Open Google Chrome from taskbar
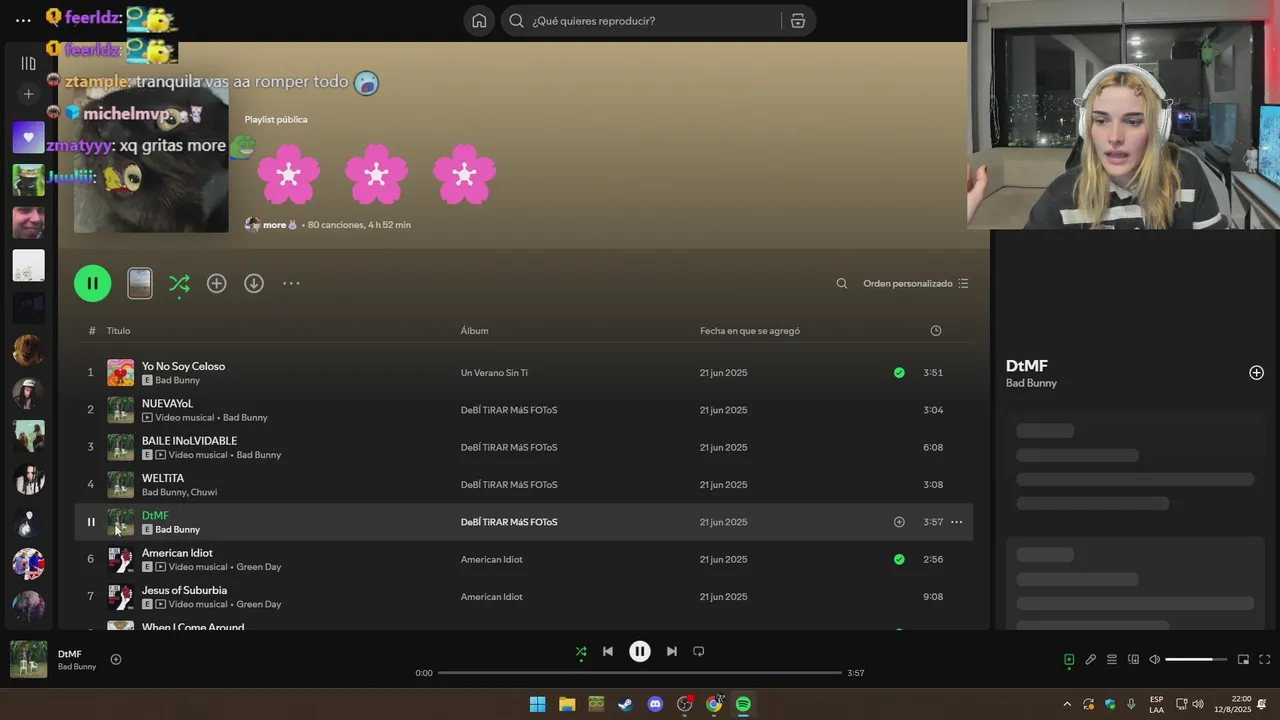The width and height of the screenshot is (1280, 720). point(714,704)
